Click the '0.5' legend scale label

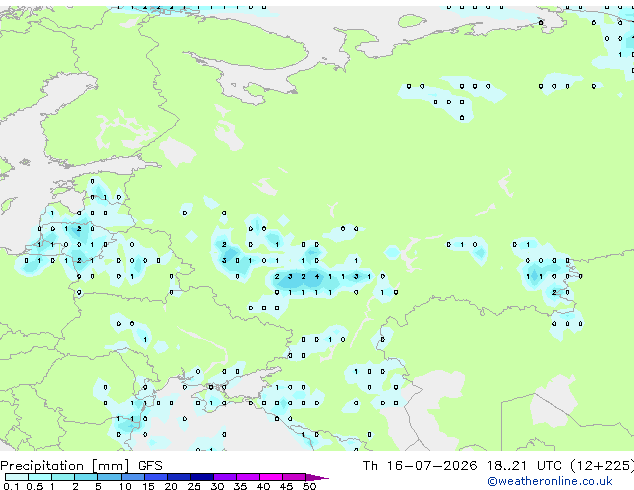tap(35, 486)
